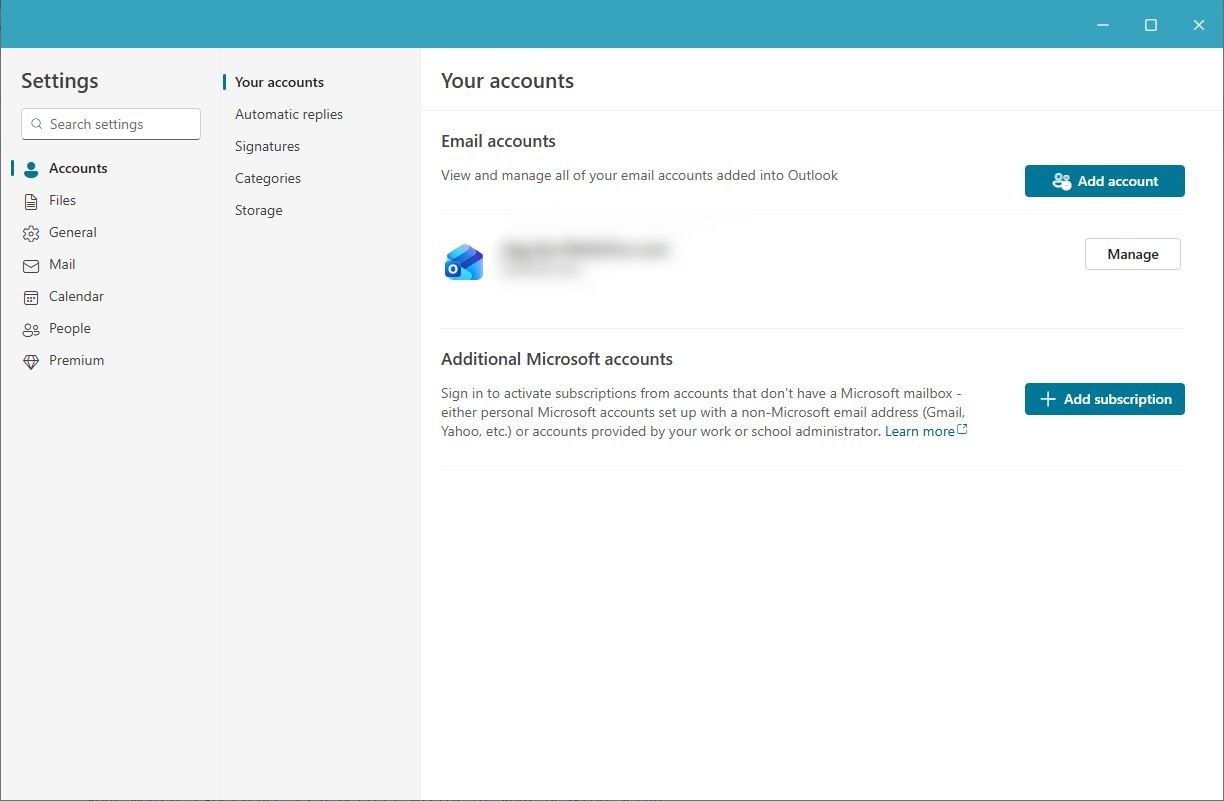Click the People contacts icon
Image resolution: width=1224 pixels, height=801 pixels.
click(31, 329)
